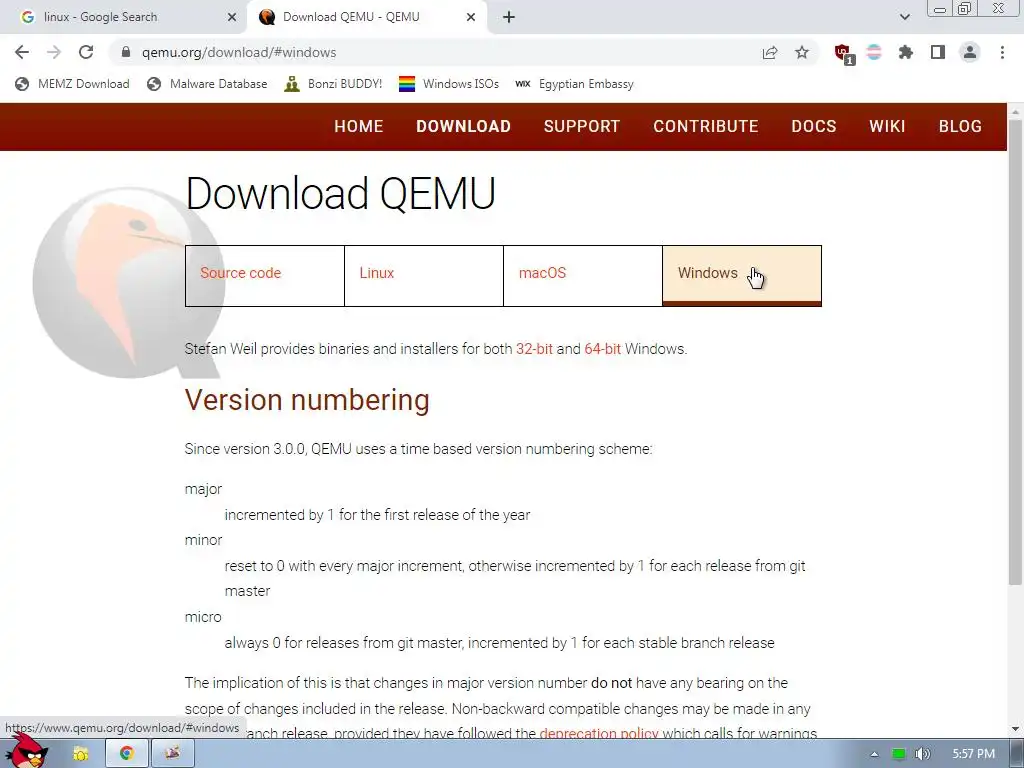Reload the QEMU download page

coord(86,52)
